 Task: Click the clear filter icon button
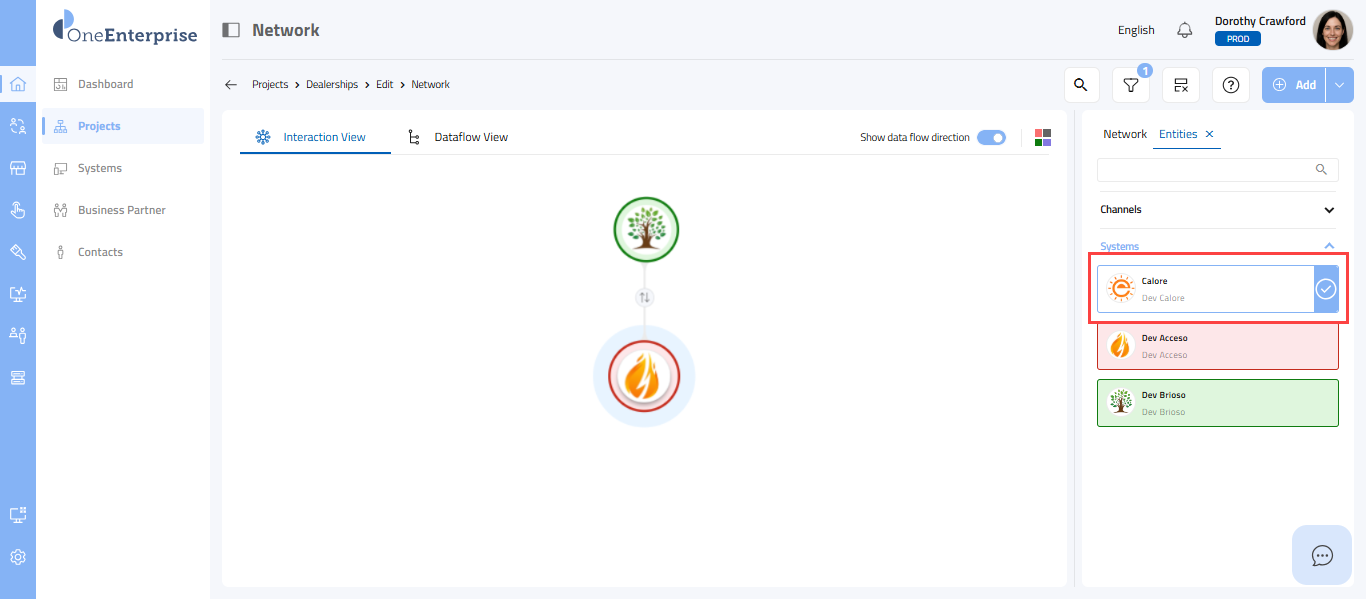(x=1181, y=85)
